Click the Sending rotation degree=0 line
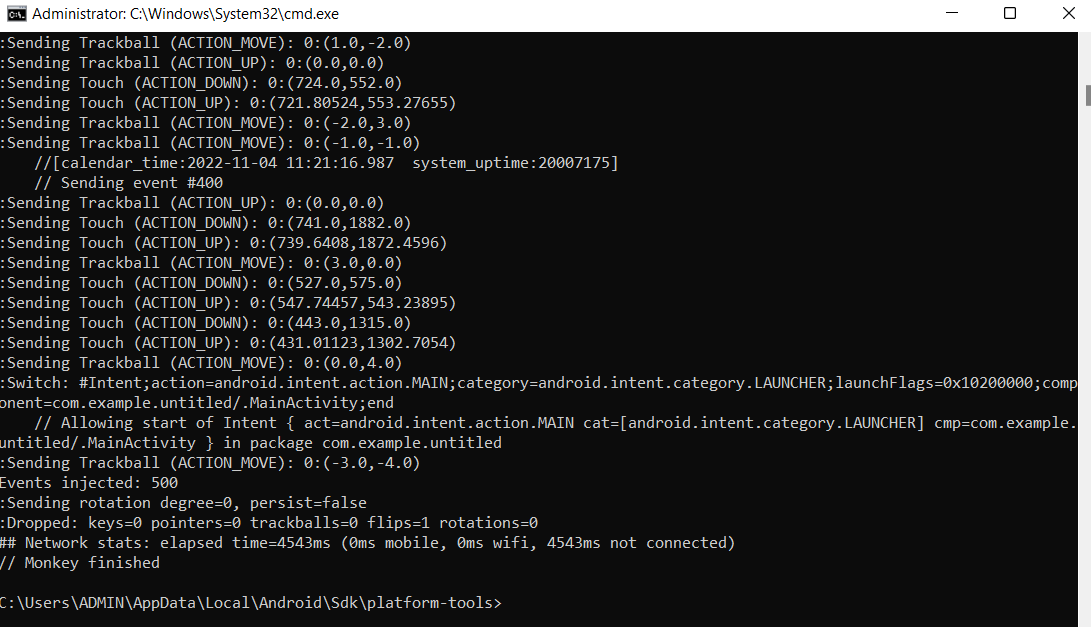Image resolution: width=1091 pixels, height=627 pixels. (x=183, y=502)
